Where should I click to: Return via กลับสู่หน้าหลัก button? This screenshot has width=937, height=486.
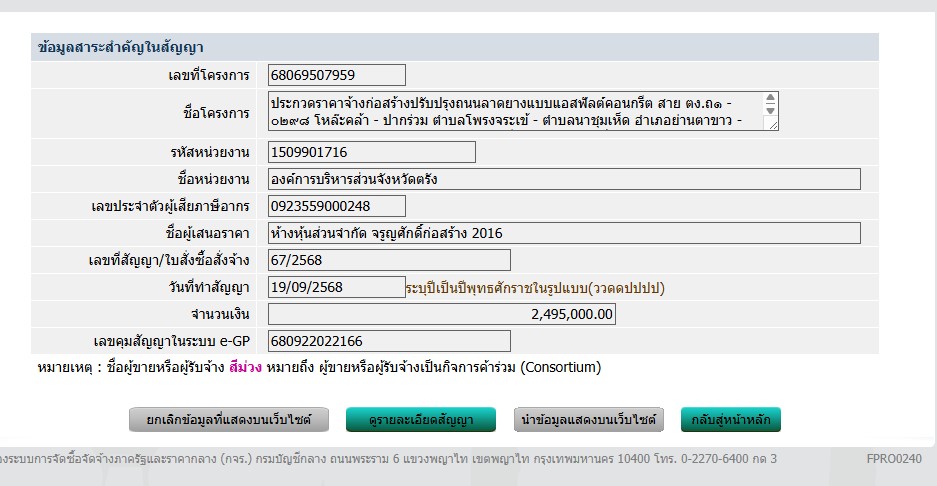(x=731, y=420)
